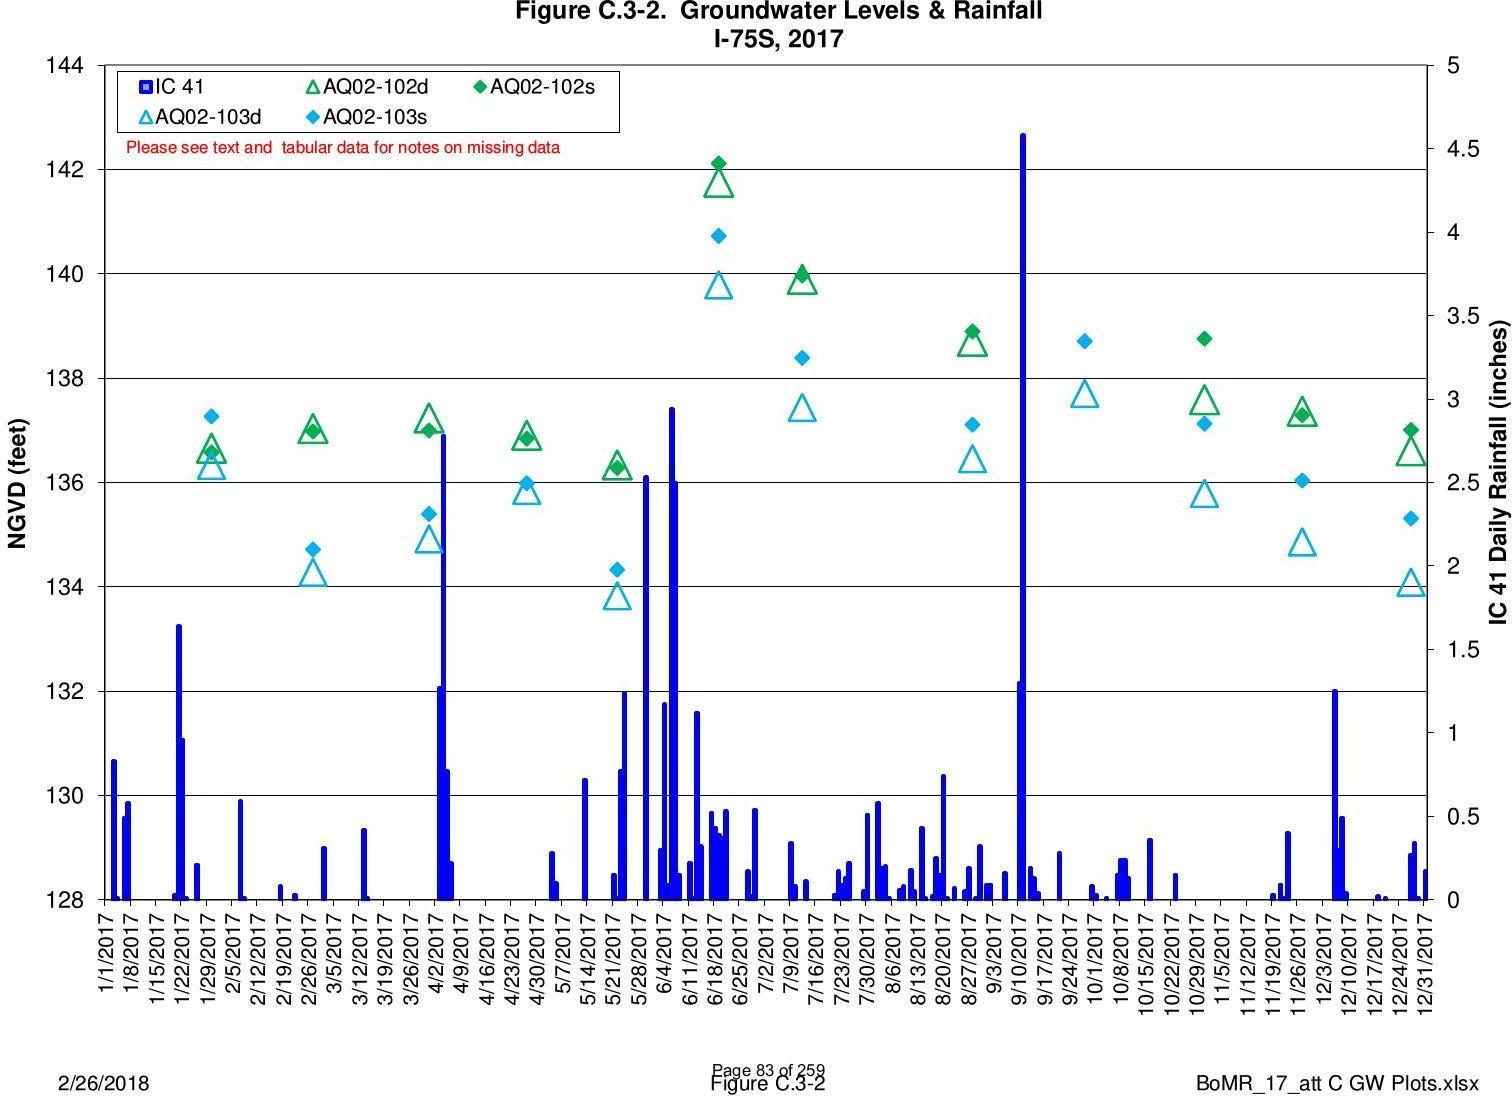Image resolution: width=1512 pixels, height=1096 pixels.
Task: Select the blue diamond at 6/18/2017
Action: (x=718, y=236)
